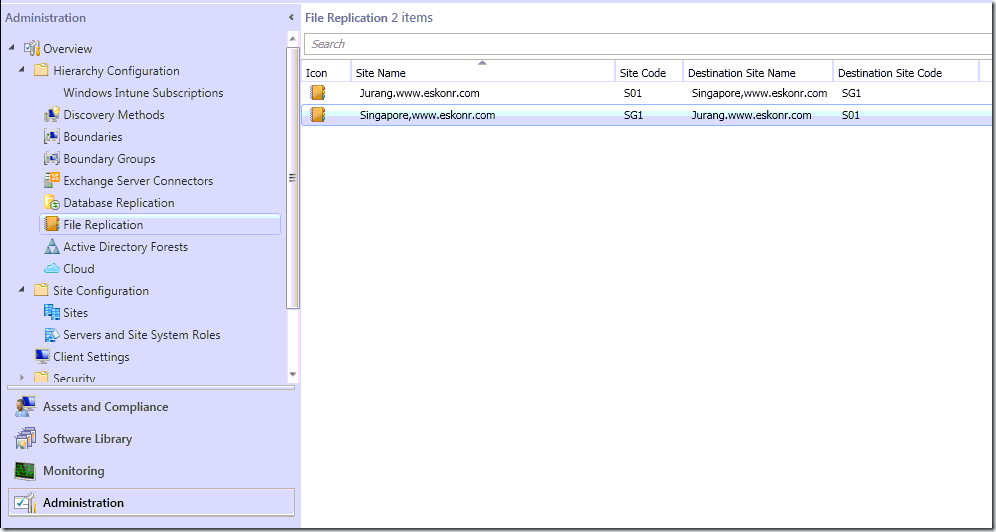Switch to Assets and Compliance workspace

(105, 407)
